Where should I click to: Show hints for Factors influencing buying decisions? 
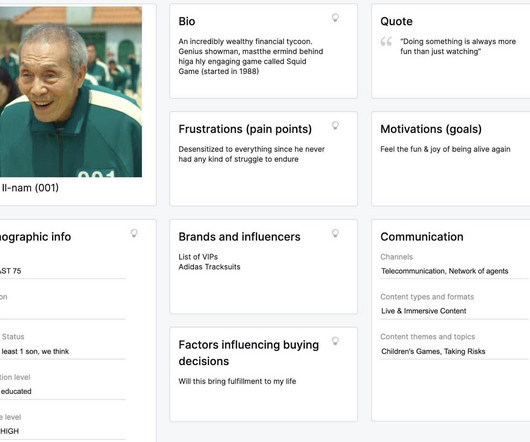pos(335,341)
